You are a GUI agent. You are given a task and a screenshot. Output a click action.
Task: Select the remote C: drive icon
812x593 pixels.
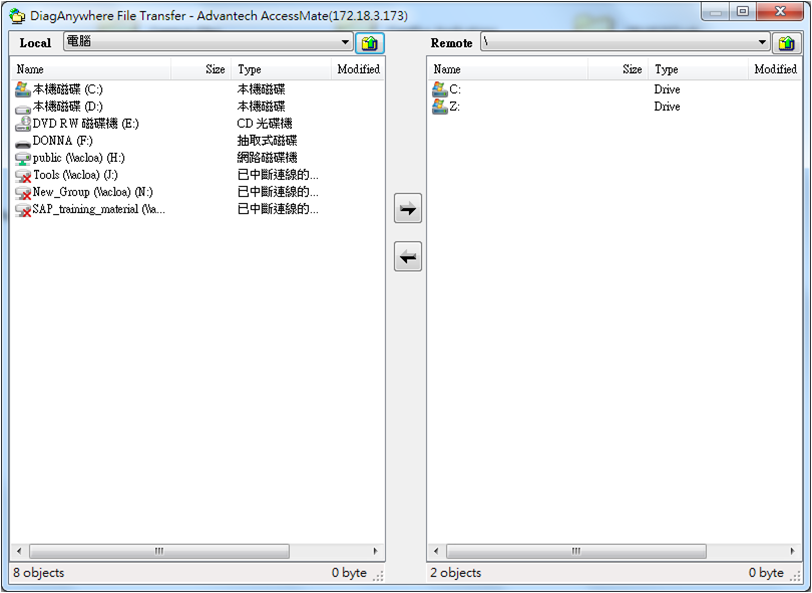(440, 89)
